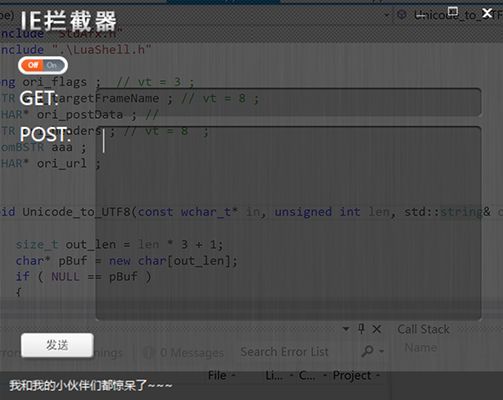Open the Unicode_to_UTF8 function dropdown

[387, 15]
